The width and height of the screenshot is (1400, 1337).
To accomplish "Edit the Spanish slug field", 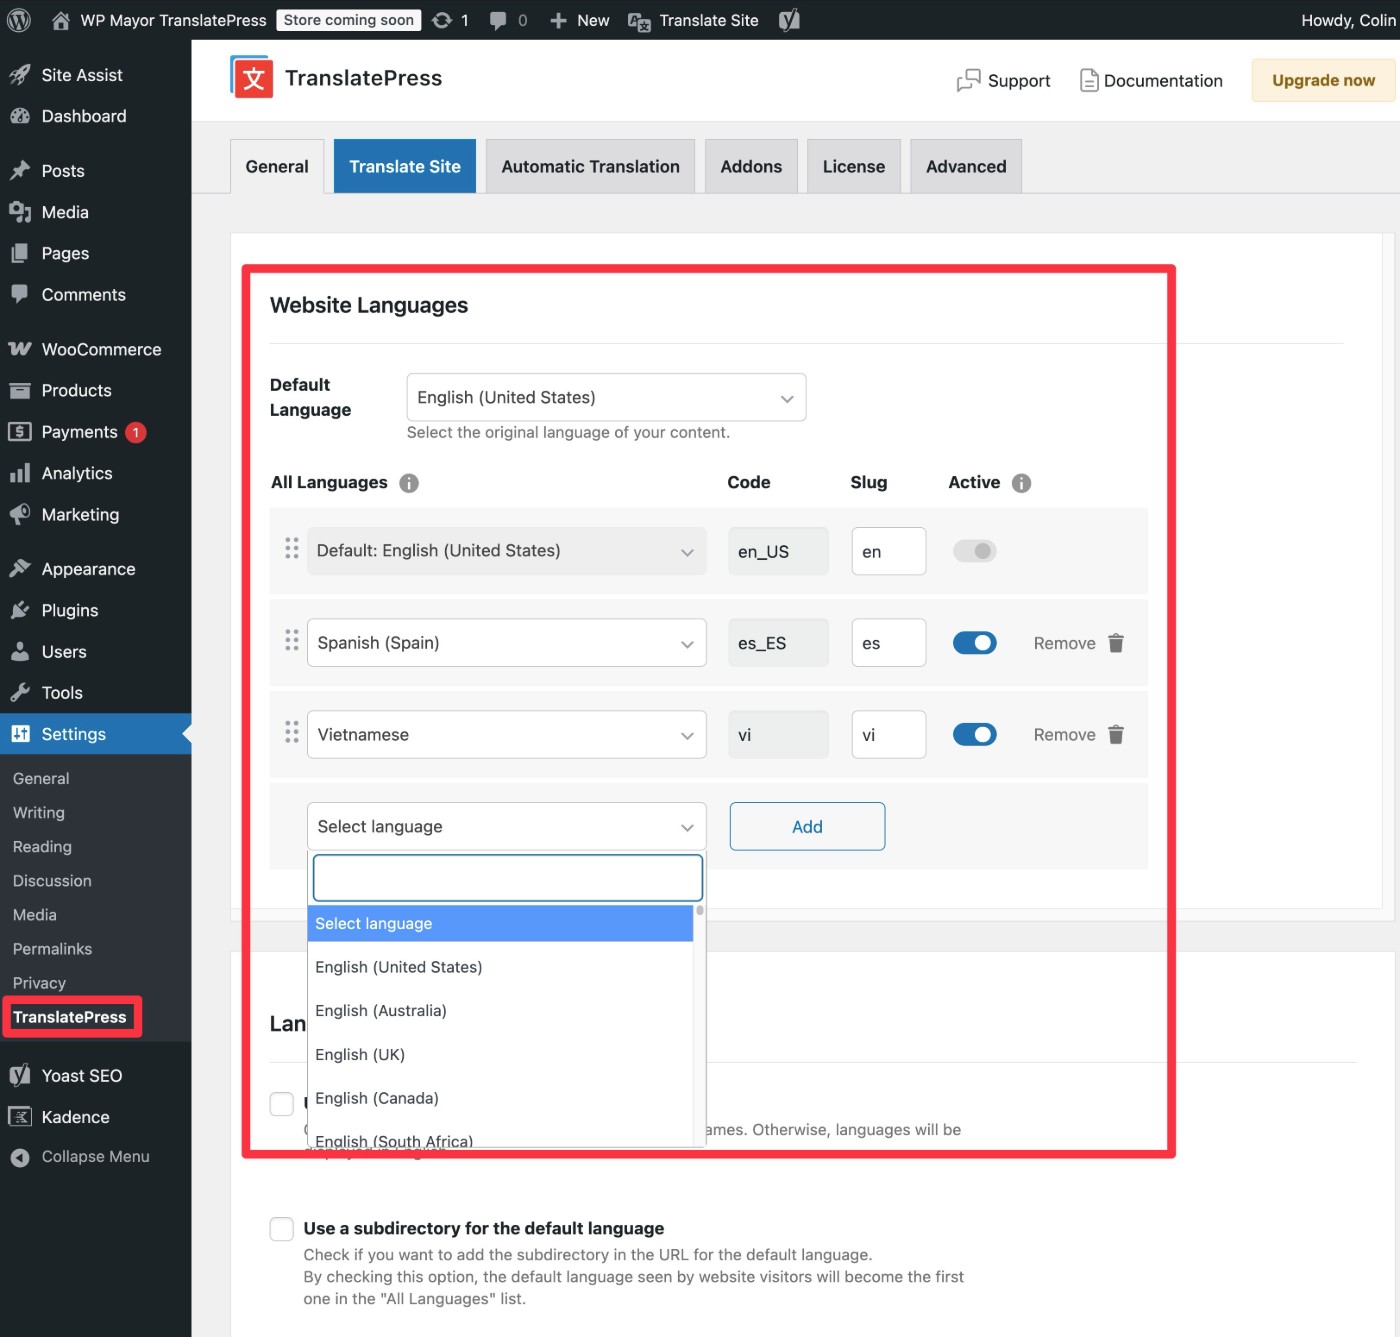I will click(x=889, y=643).
